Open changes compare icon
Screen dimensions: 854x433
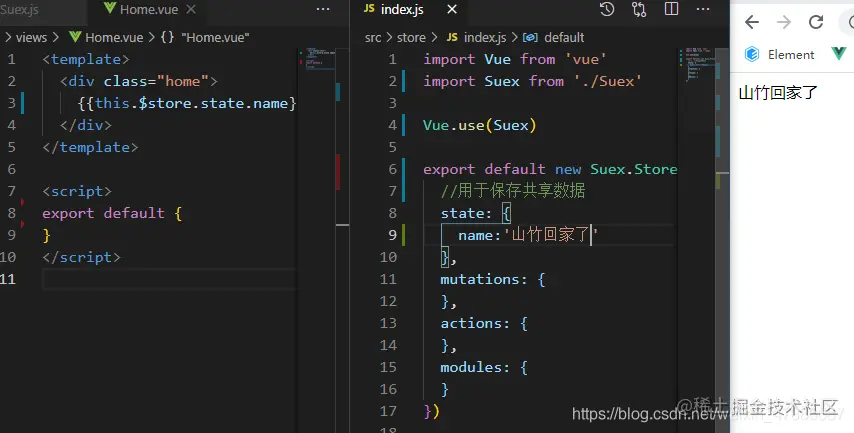(639, 9)
